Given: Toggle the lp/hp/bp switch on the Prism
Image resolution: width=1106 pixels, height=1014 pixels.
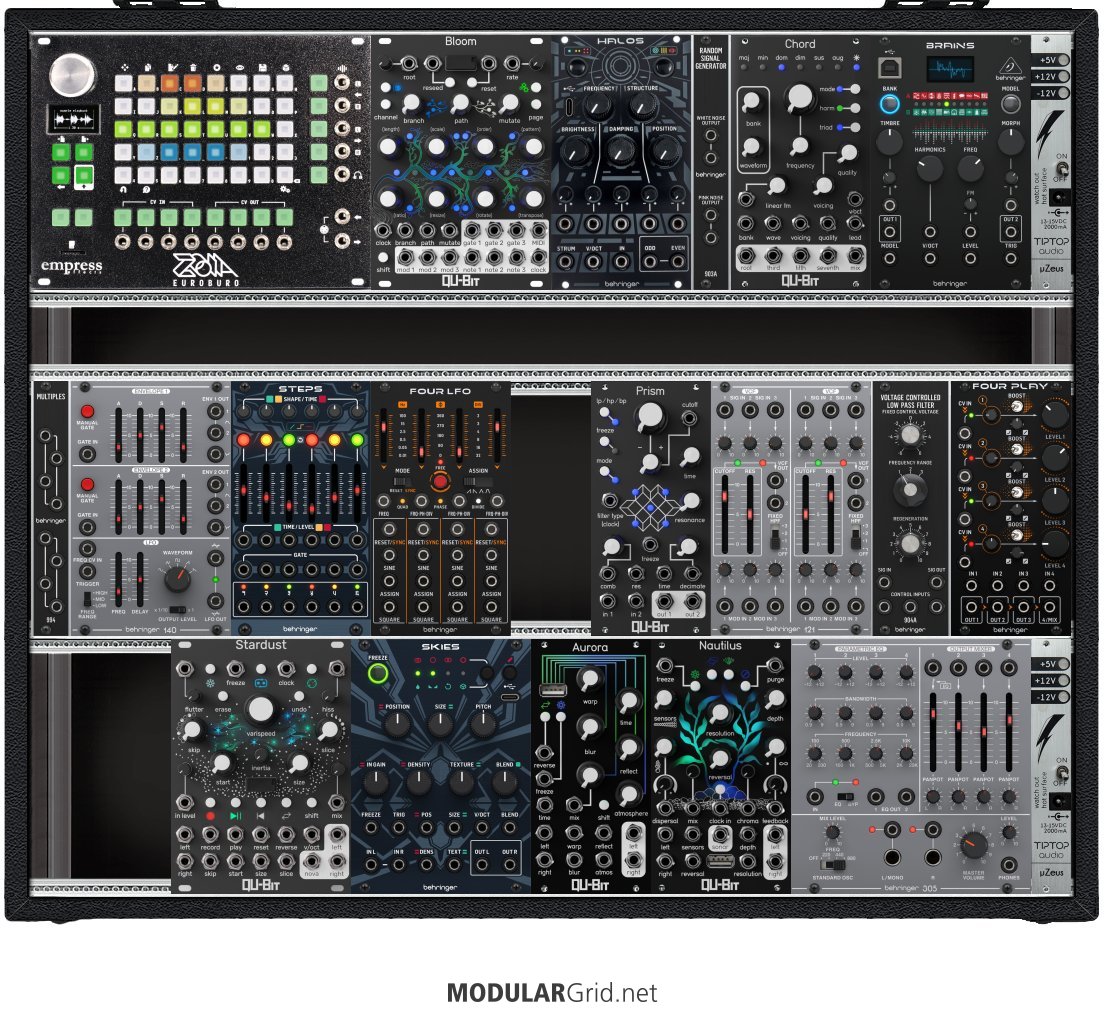Looking at the screenshot, I should [604, 414].
